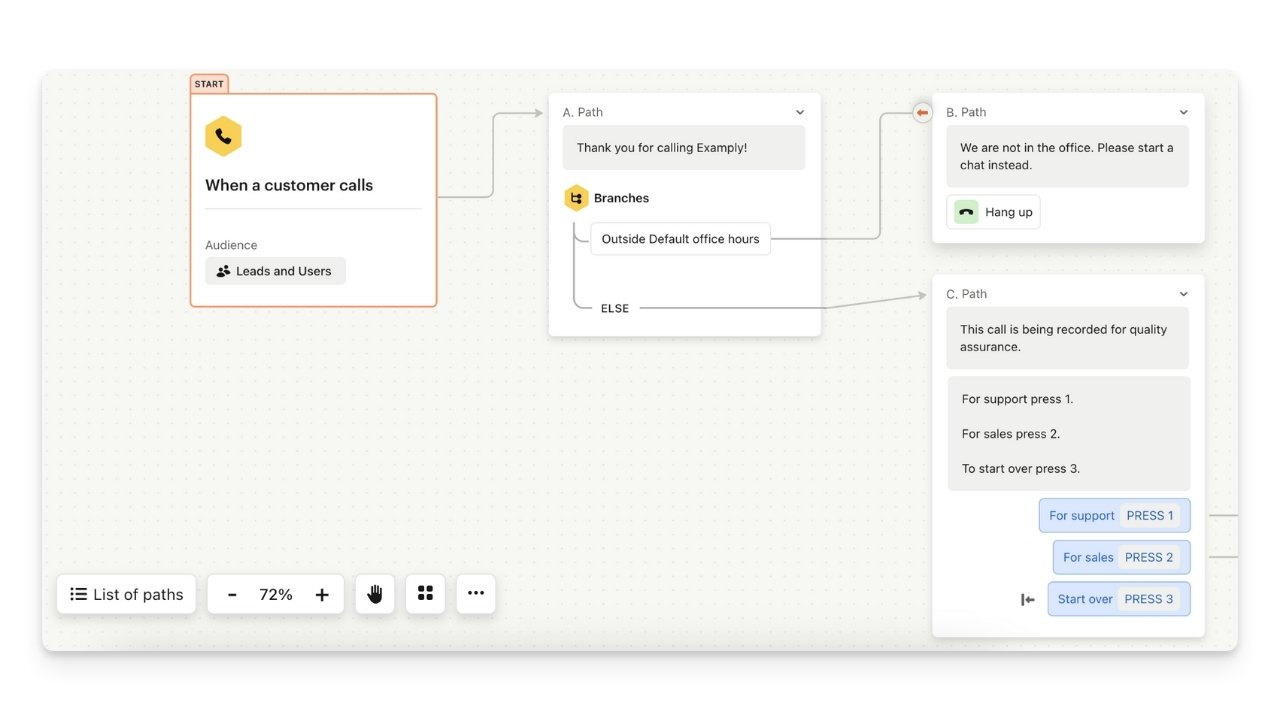Click the start-over loop arrow icon
1280x720 pixels.
[x=1027, y=599]
